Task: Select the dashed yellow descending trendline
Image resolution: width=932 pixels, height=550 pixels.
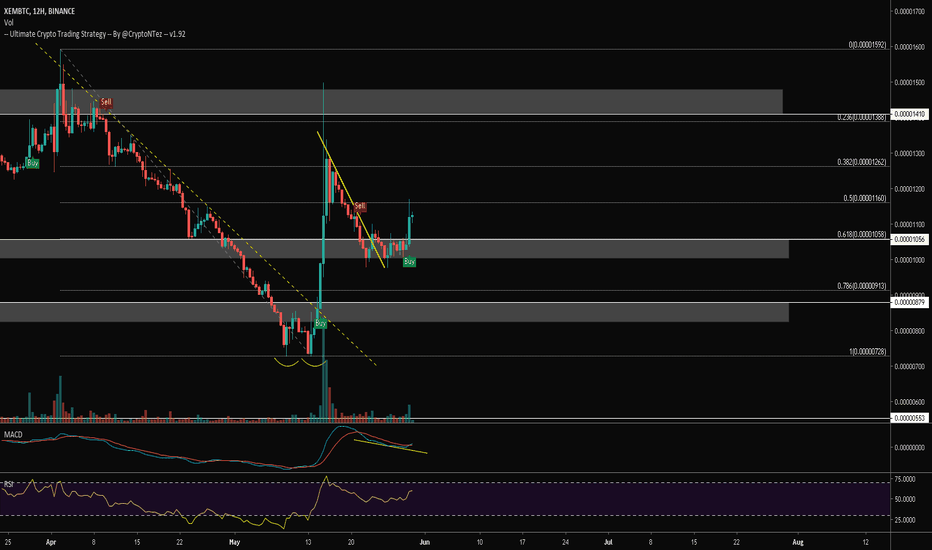Action: (206, 203)
